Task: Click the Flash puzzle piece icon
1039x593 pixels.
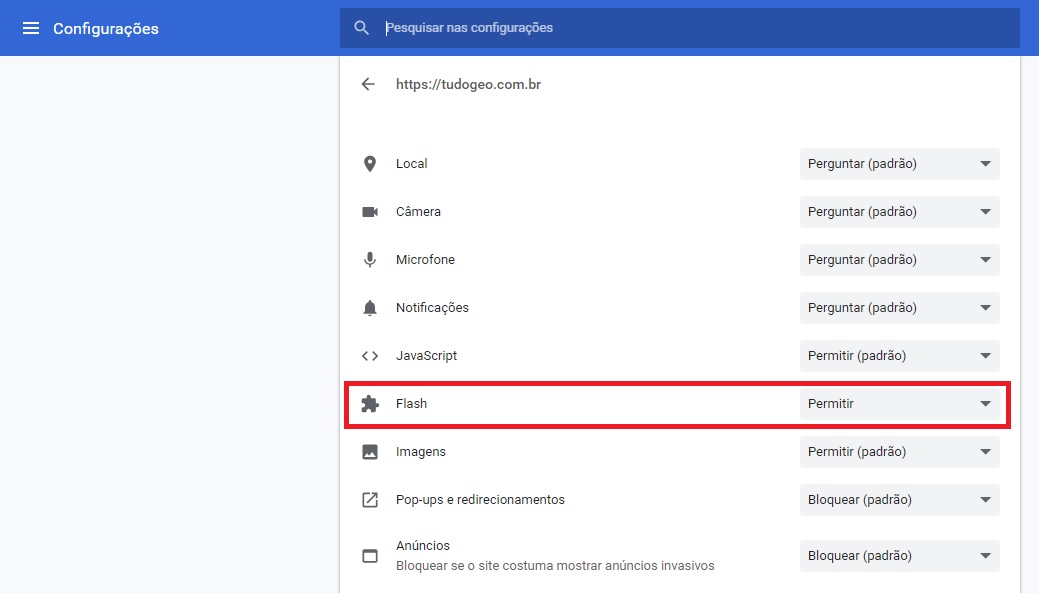Action: pos(370,404)
